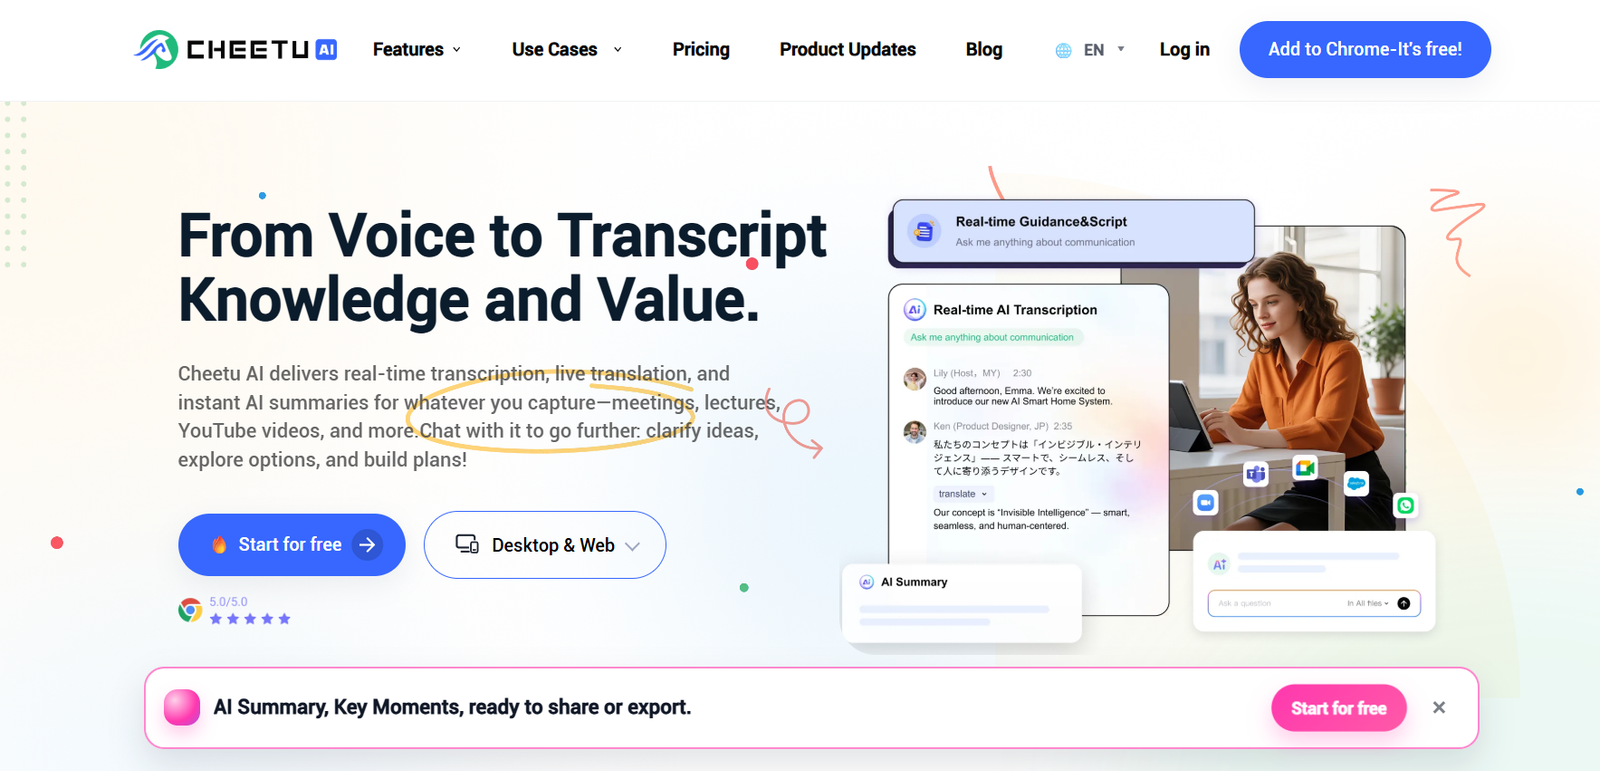Screen dimensions: 1600x771
Task: Open Product Updates in the navigation
Action: 848,49
